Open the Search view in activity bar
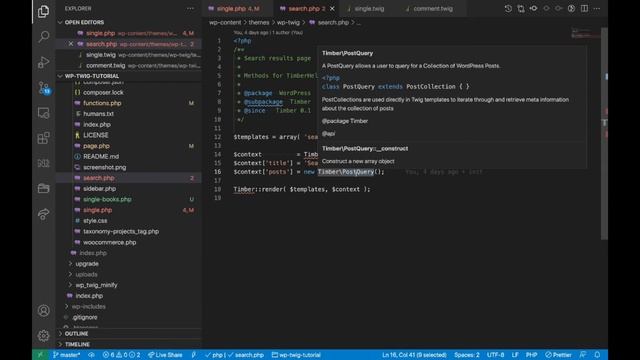 (43, 37)
